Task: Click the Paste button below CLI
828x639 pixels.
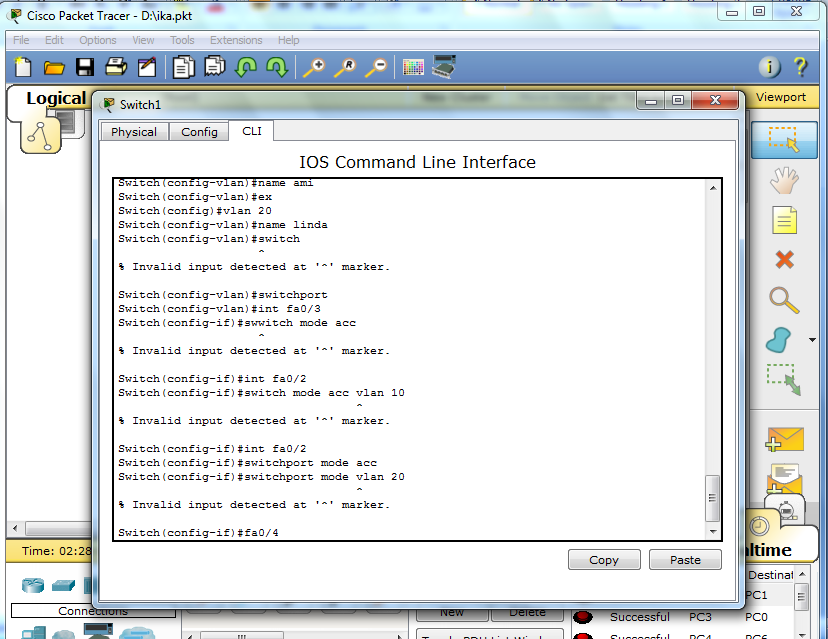Action: click(x=685, y=560)
